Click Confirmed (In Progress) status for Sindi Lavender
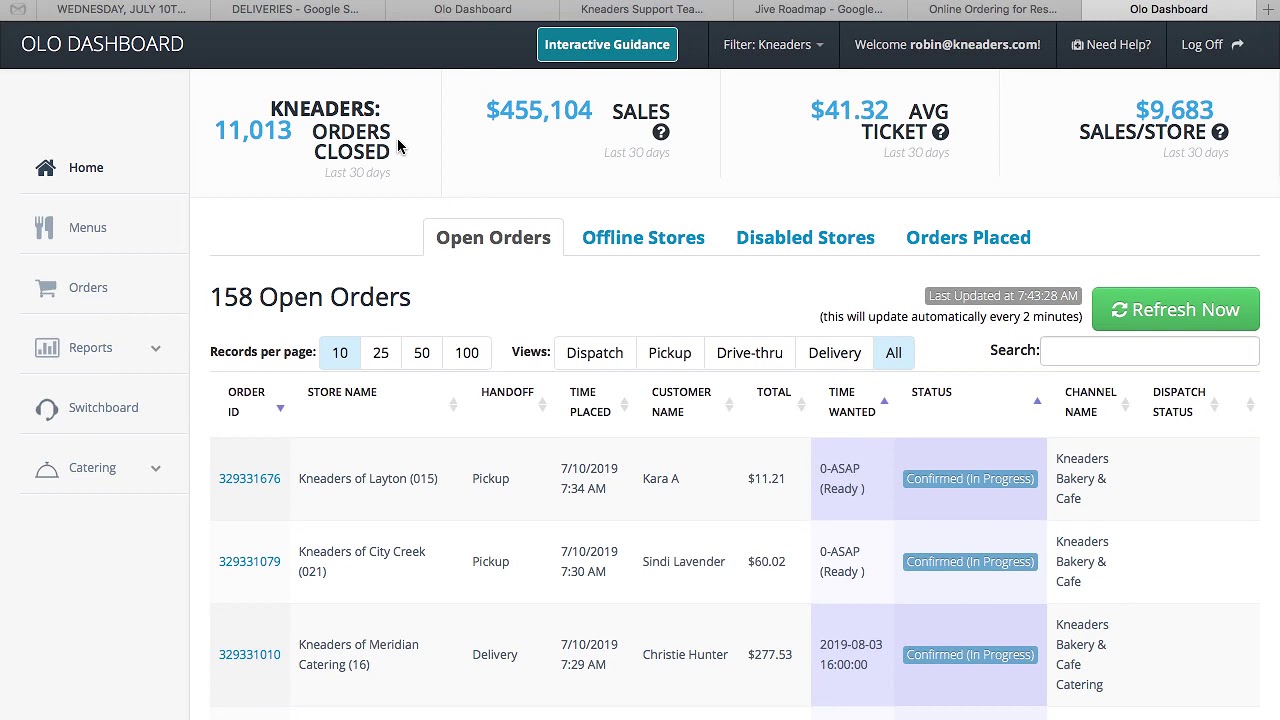The image size is (1280, 720). point(970,562)
